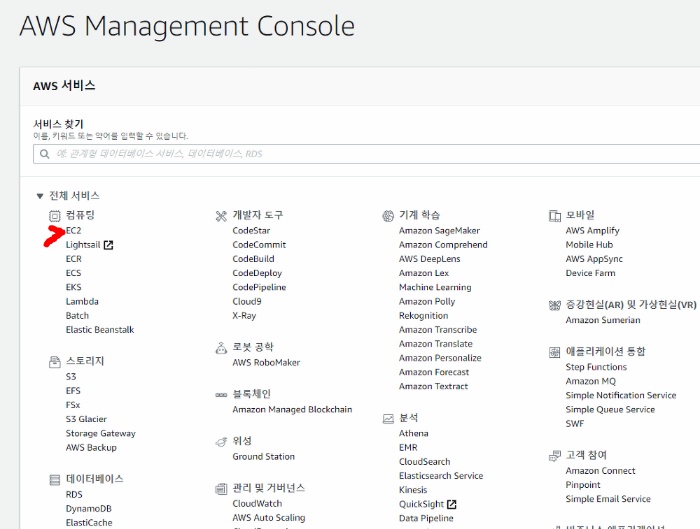Image resolution: width=700 pixels, height=529 pixels.
Task: Click the 위성 satellite icon
Action: pos(221,442)
